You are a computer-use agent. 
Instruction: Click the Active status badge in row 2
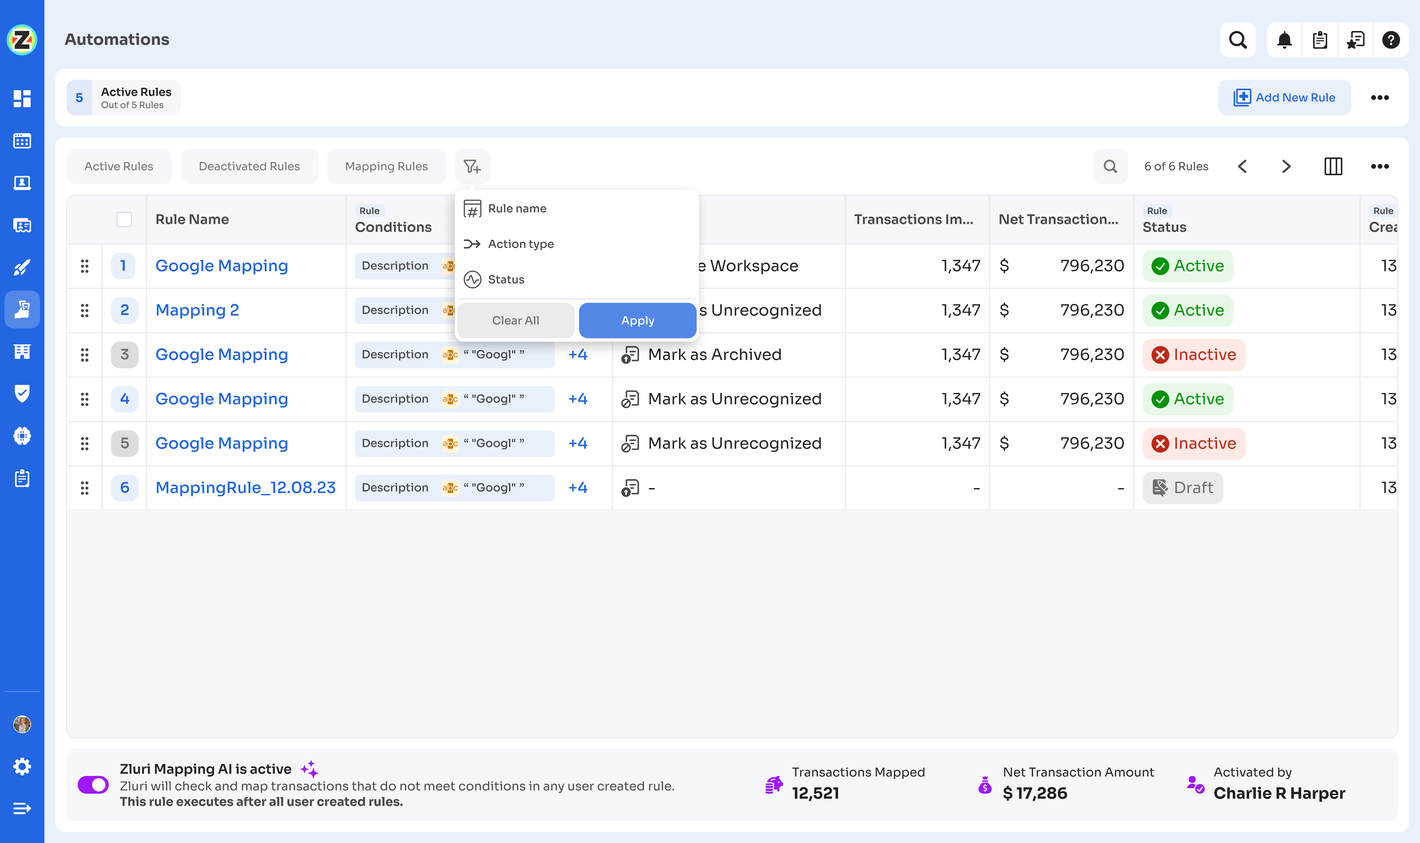(1188, 310)
